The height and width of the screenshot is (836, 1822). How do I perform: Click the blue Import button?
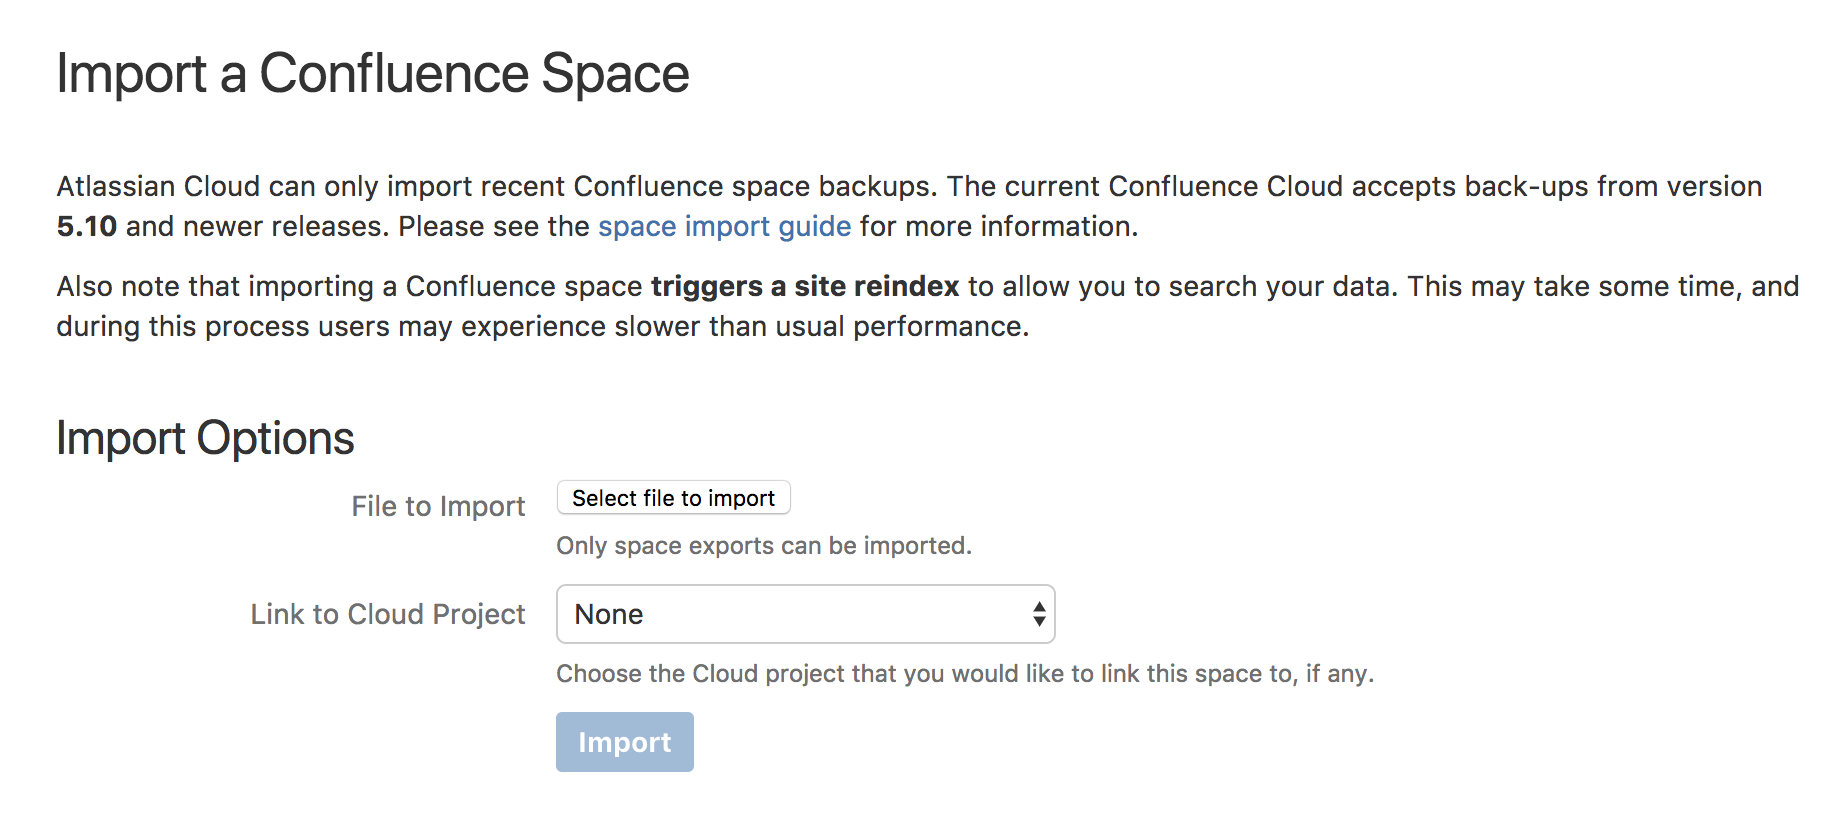click(624, 742)
